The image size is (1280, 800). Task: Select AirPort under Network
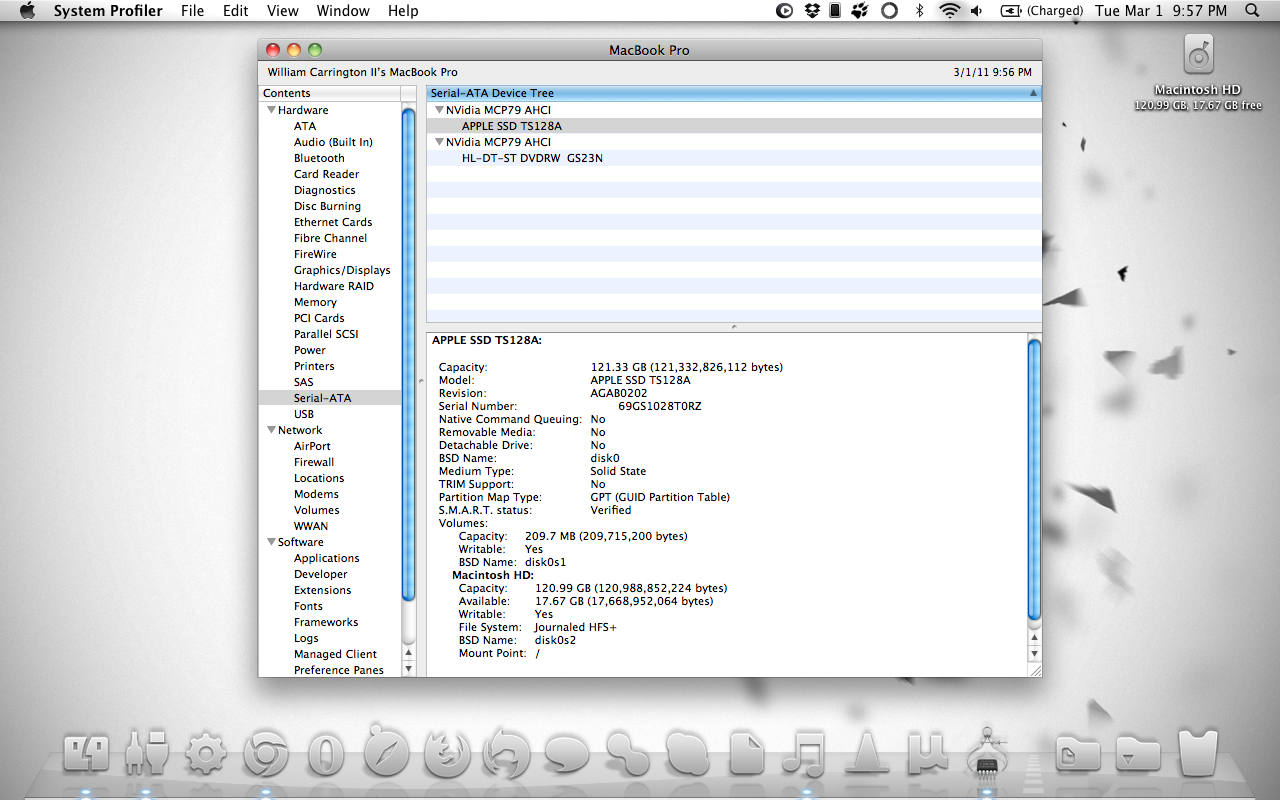(312, 446)
